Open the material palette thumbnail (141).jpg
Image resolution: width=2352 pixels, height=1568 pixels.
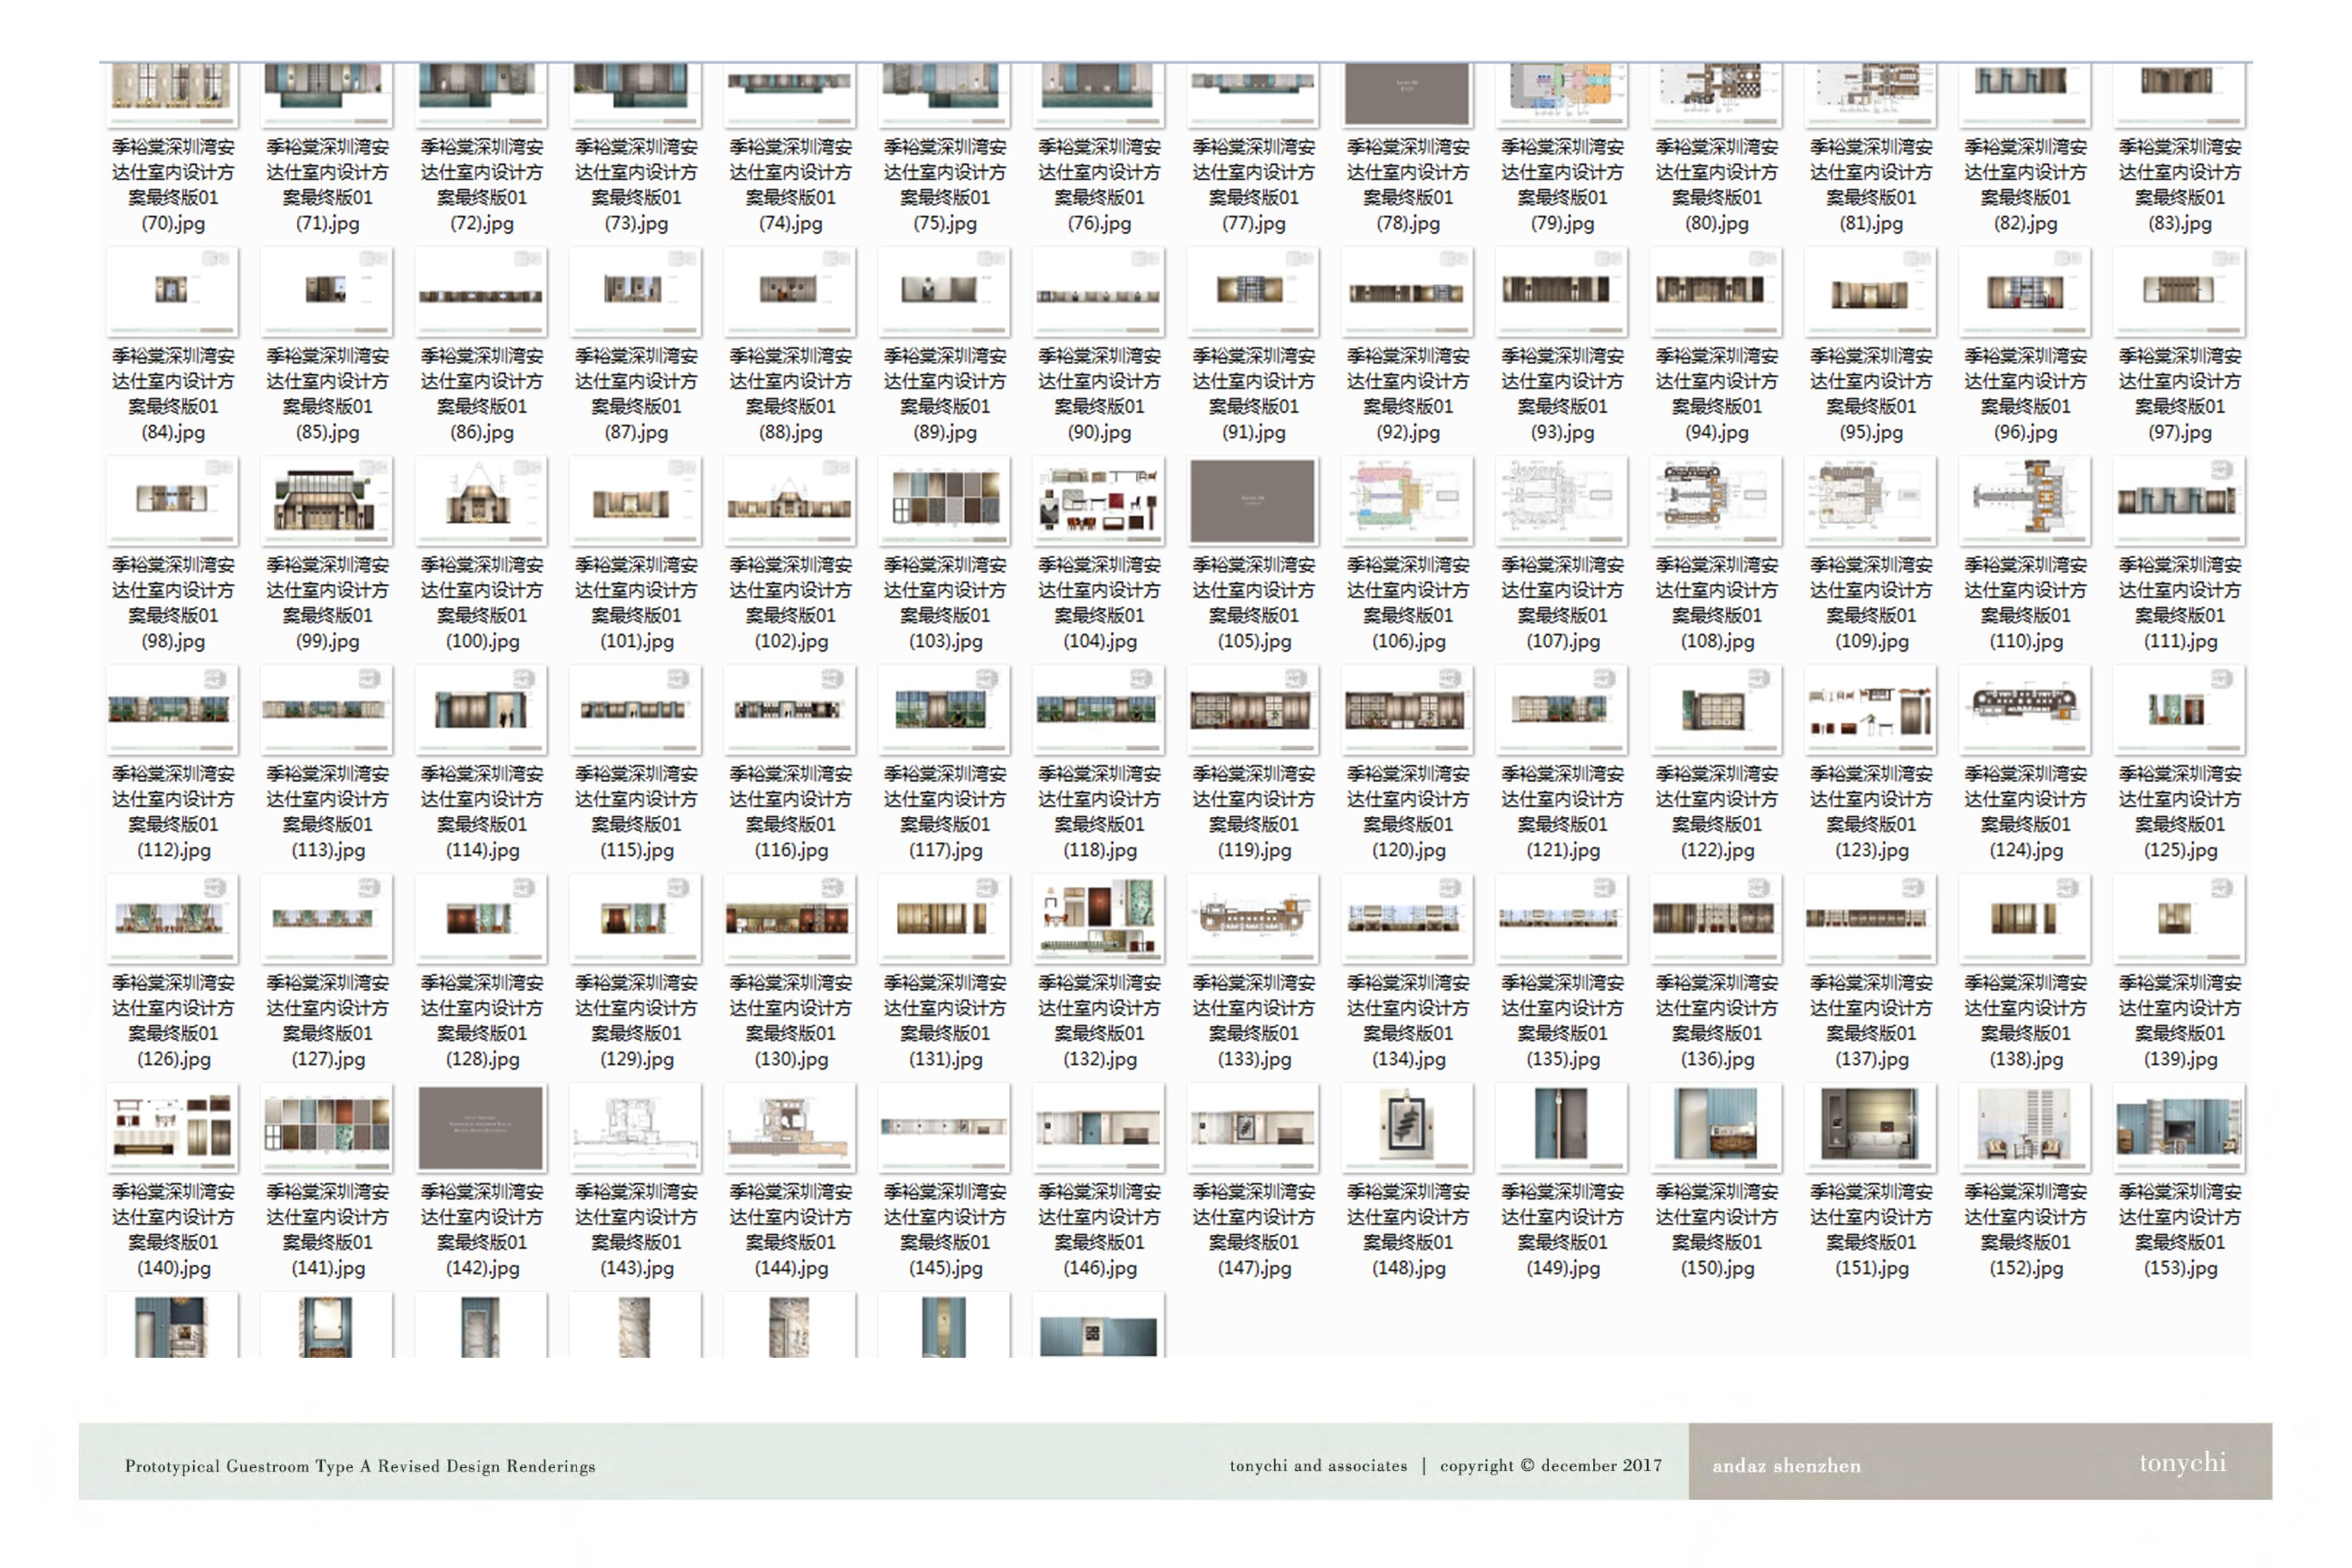327,1126
